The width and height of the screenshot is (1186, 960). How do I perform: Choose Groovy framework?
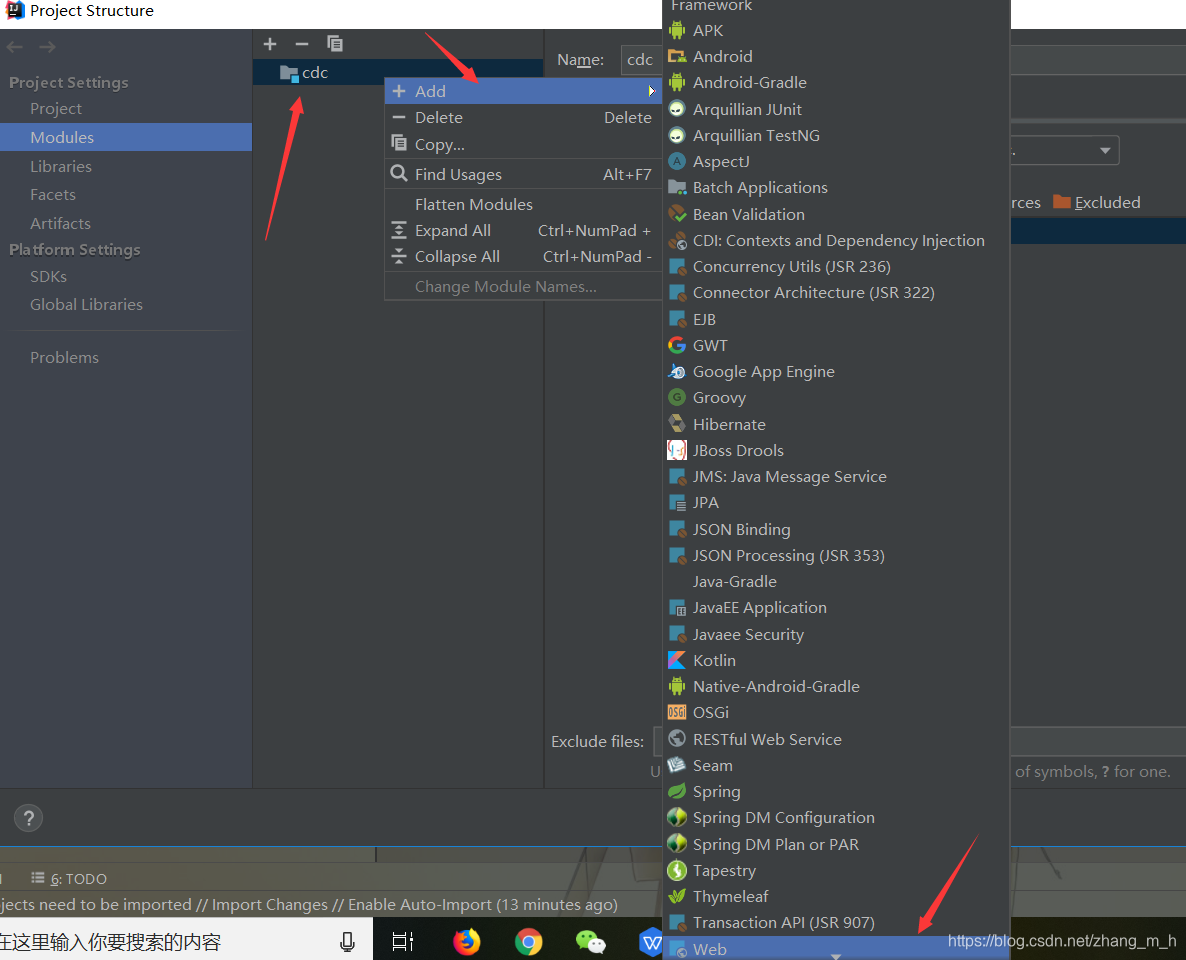(836, 397)
